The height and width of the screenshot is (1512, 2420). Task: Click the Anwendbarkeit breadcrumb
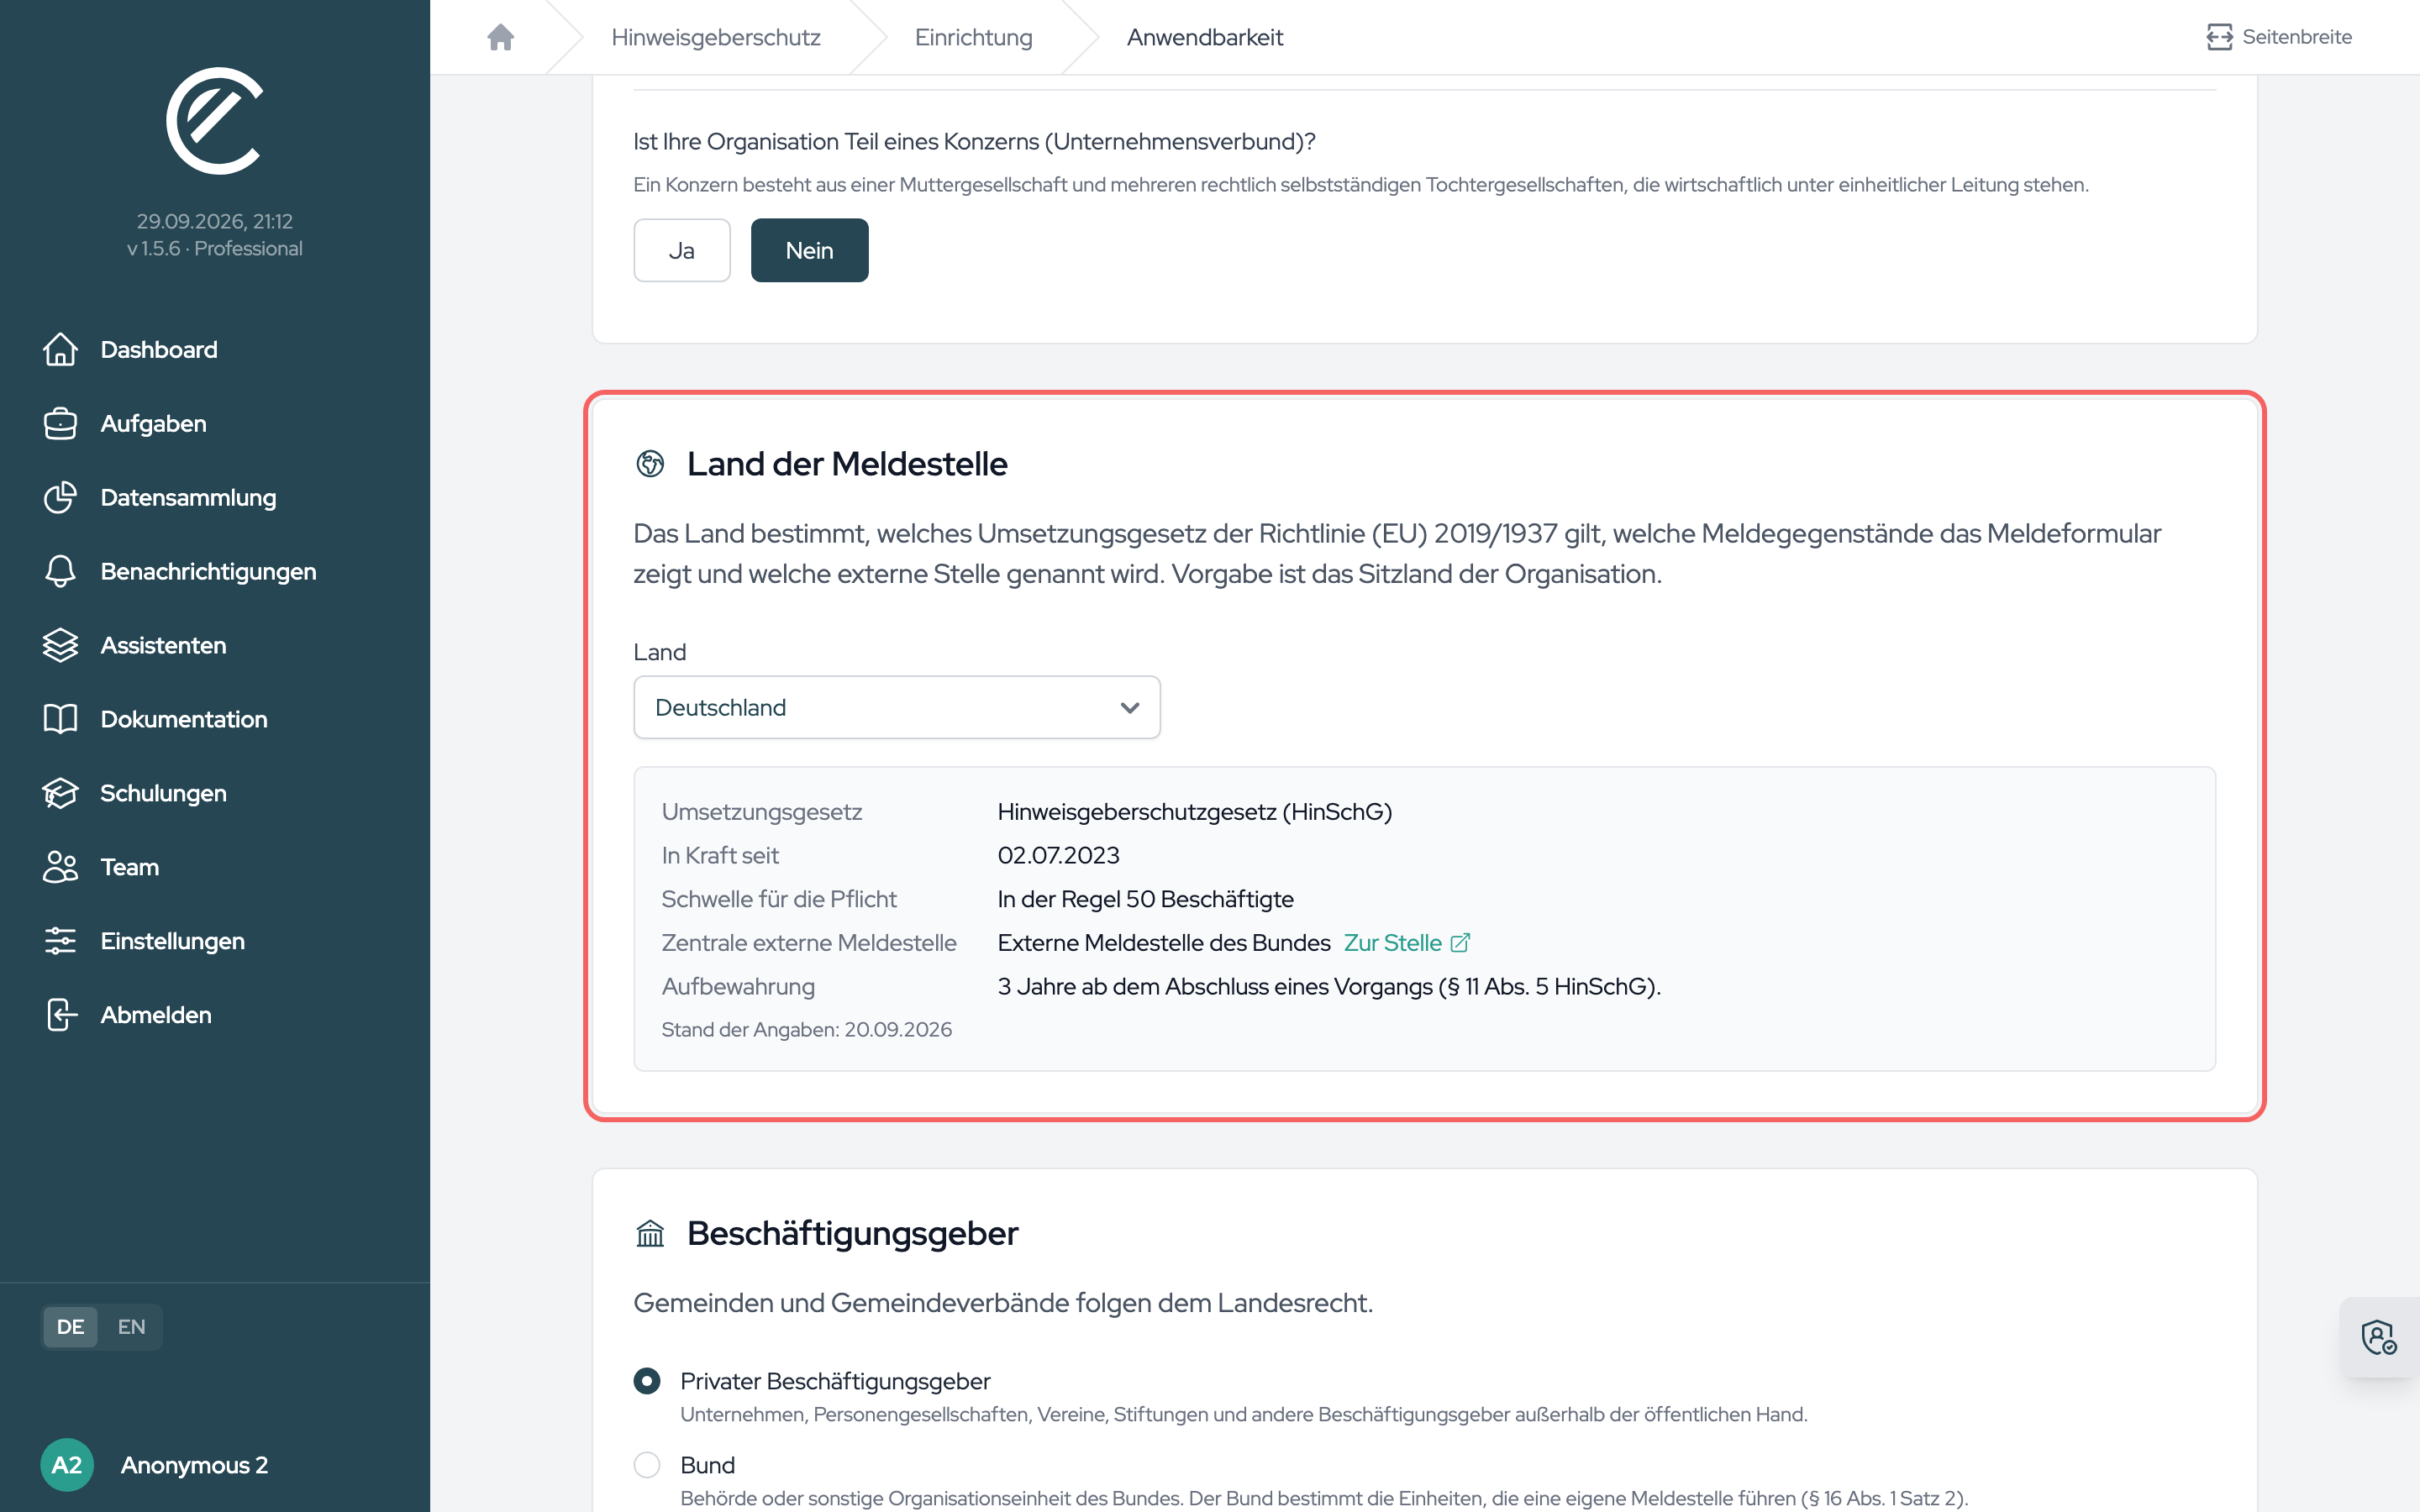tap(1205, 37)
